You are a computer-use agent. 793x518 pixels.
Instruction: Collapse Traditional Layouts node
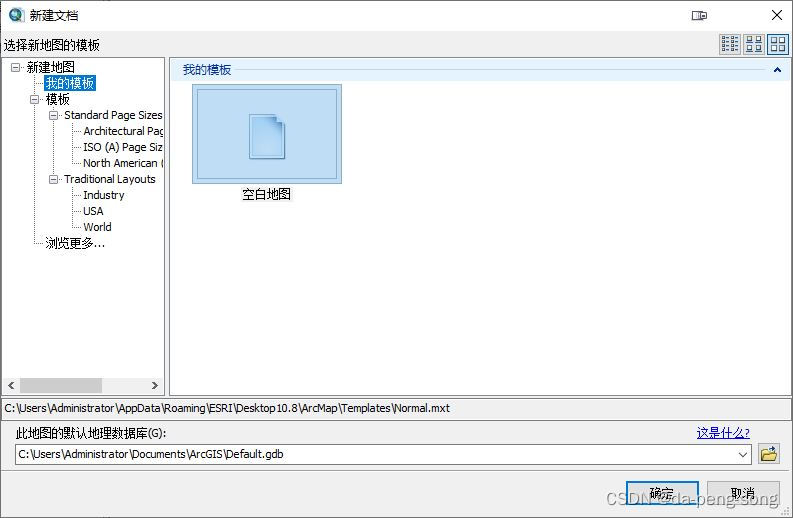[53, 179]
